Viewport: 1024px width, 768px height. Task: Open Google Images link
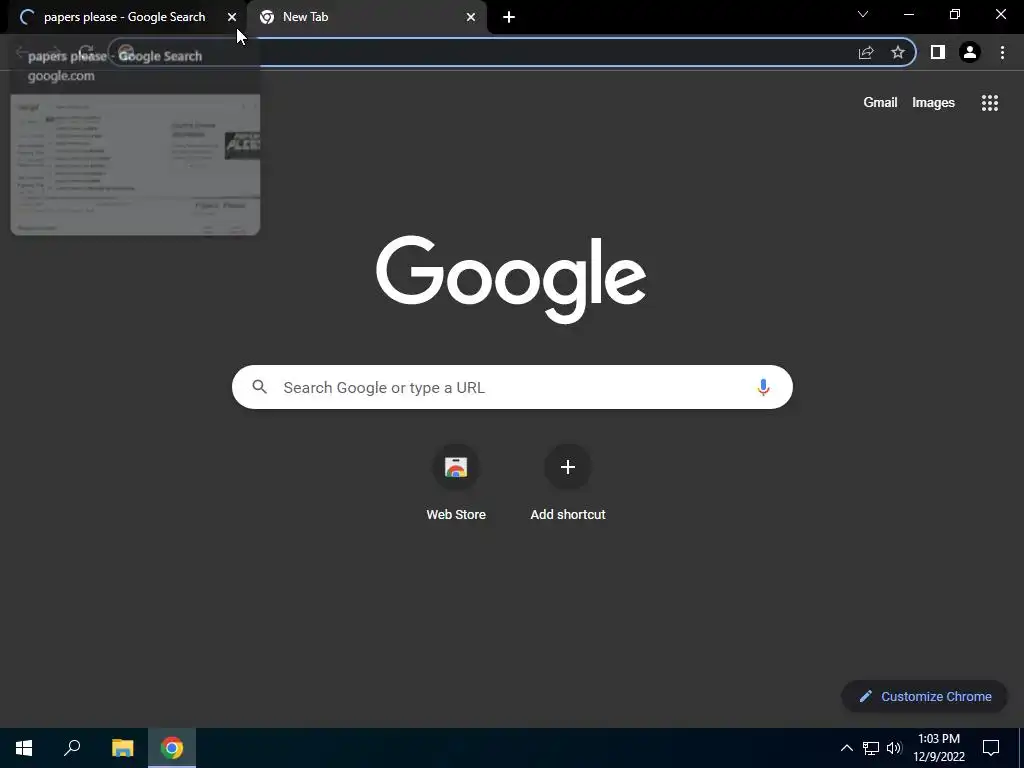click(933, 103)
